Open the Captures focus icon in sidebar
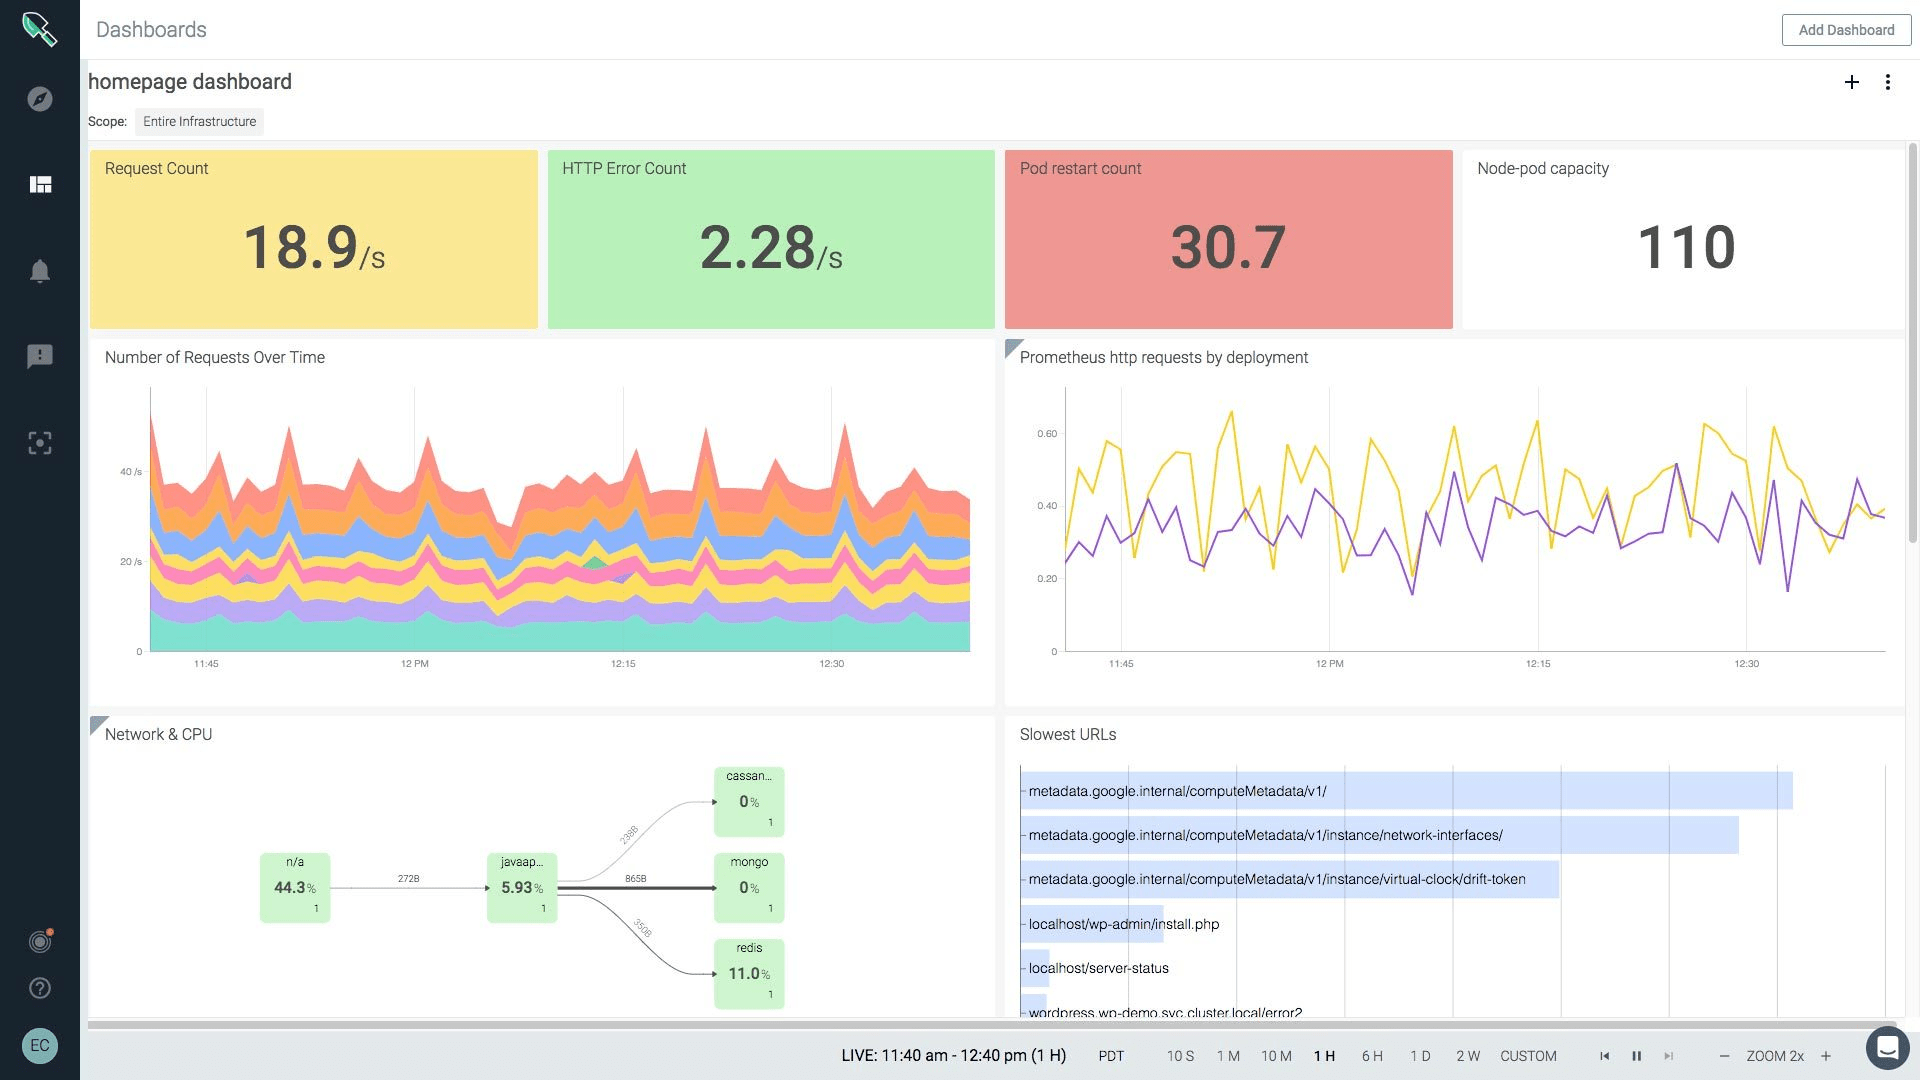Screen dimensions: 1920x1080 tap(40, 443)
